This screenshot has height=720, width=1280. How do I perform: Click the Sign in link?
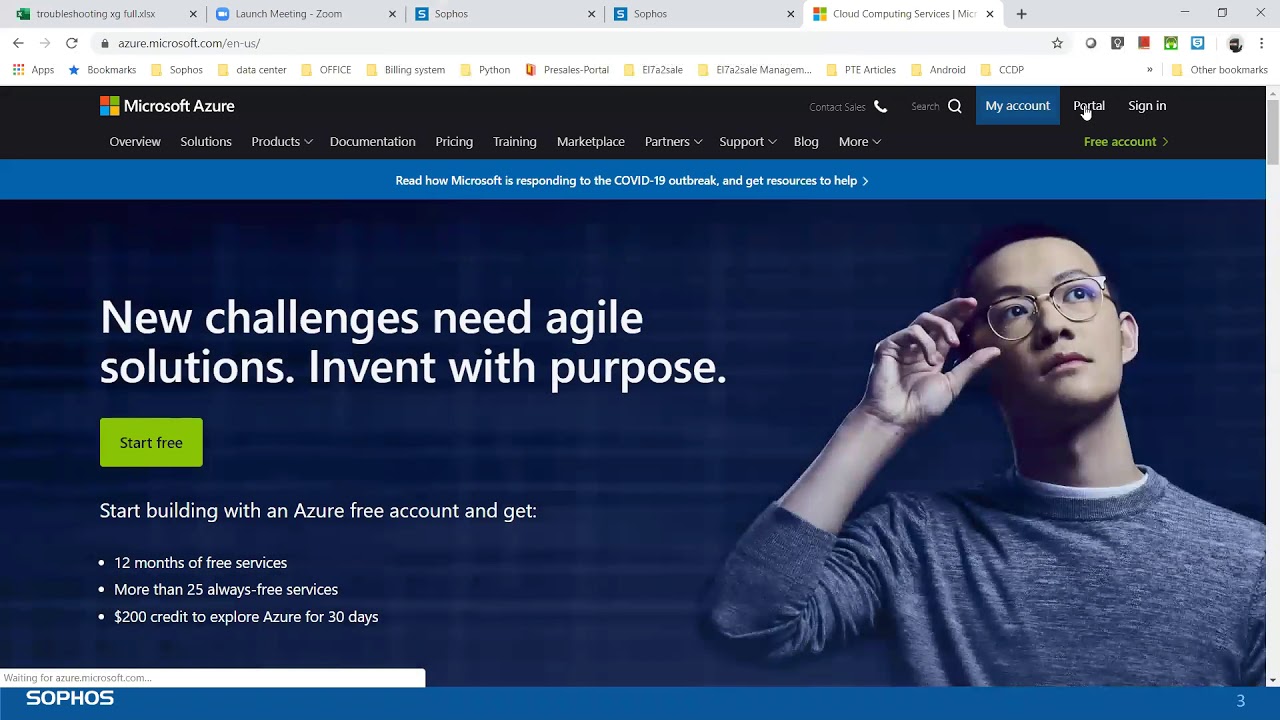pos(1147,106)
